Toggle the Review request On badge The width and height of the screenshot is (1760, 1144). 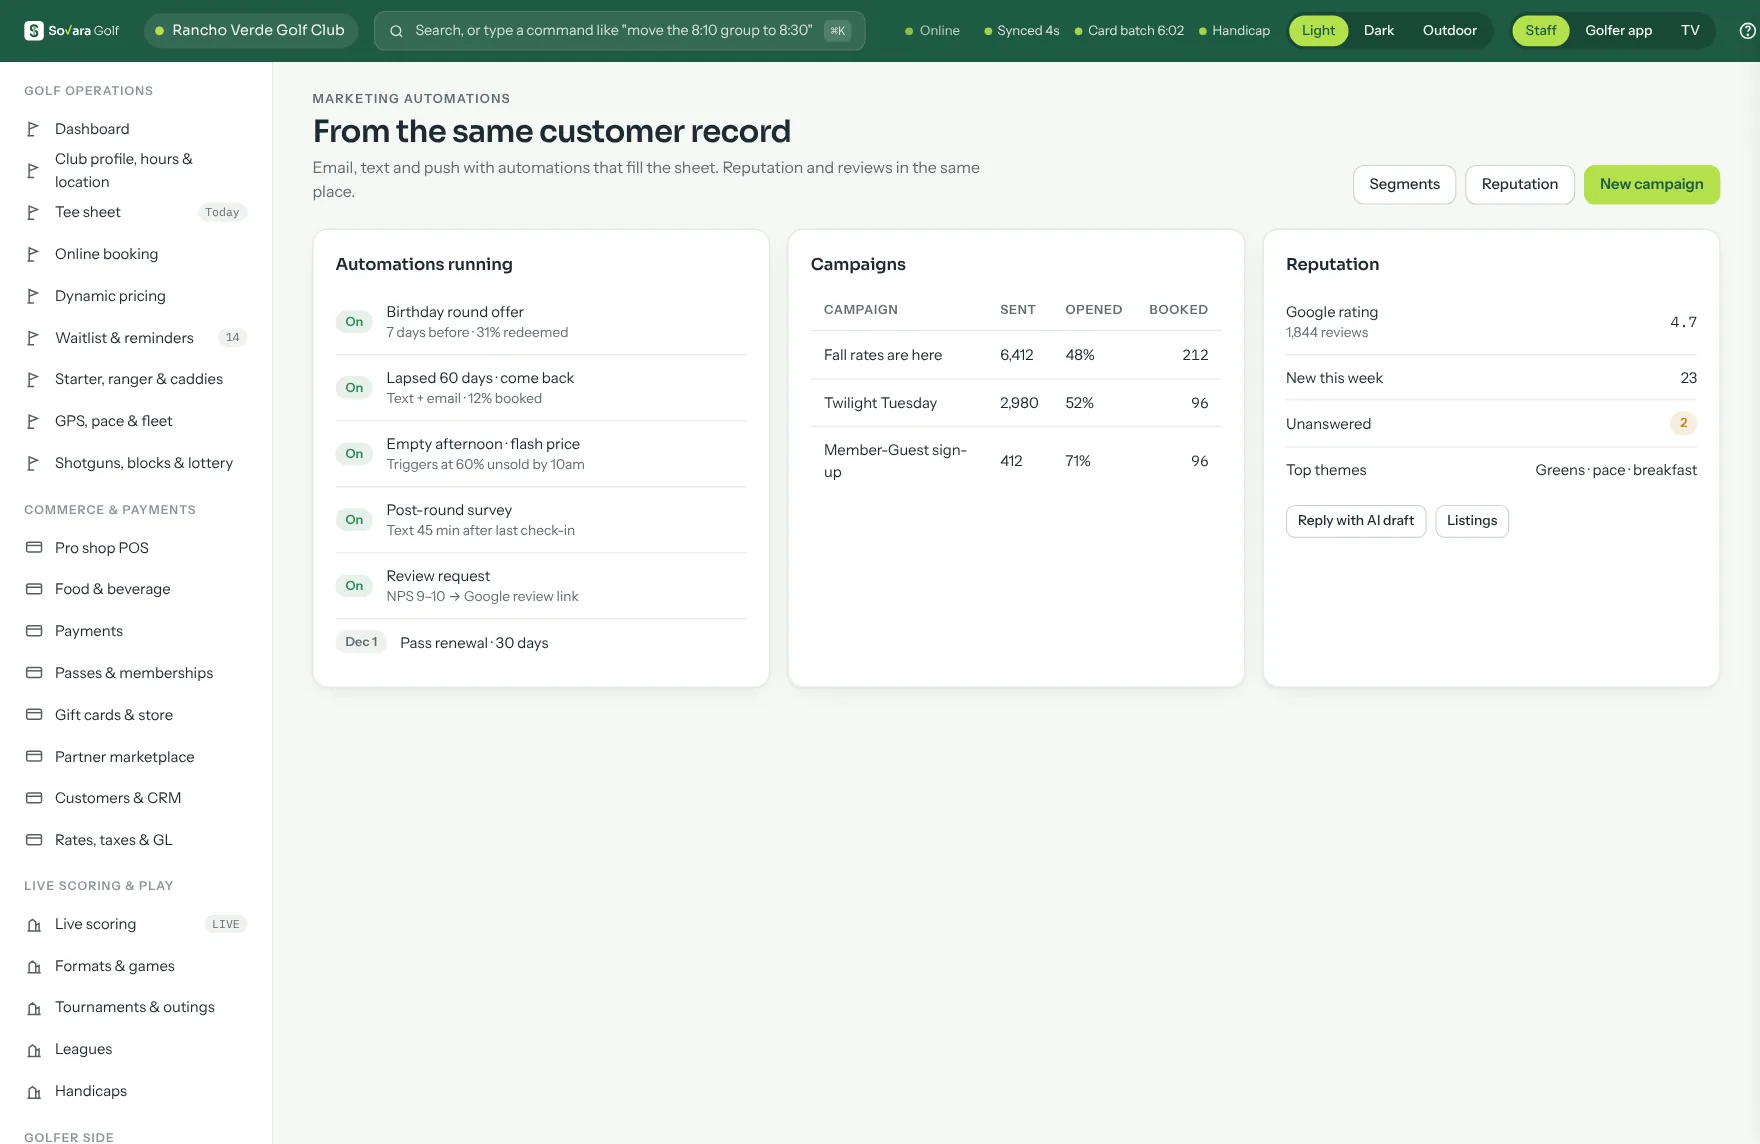[x=354, y=586]
